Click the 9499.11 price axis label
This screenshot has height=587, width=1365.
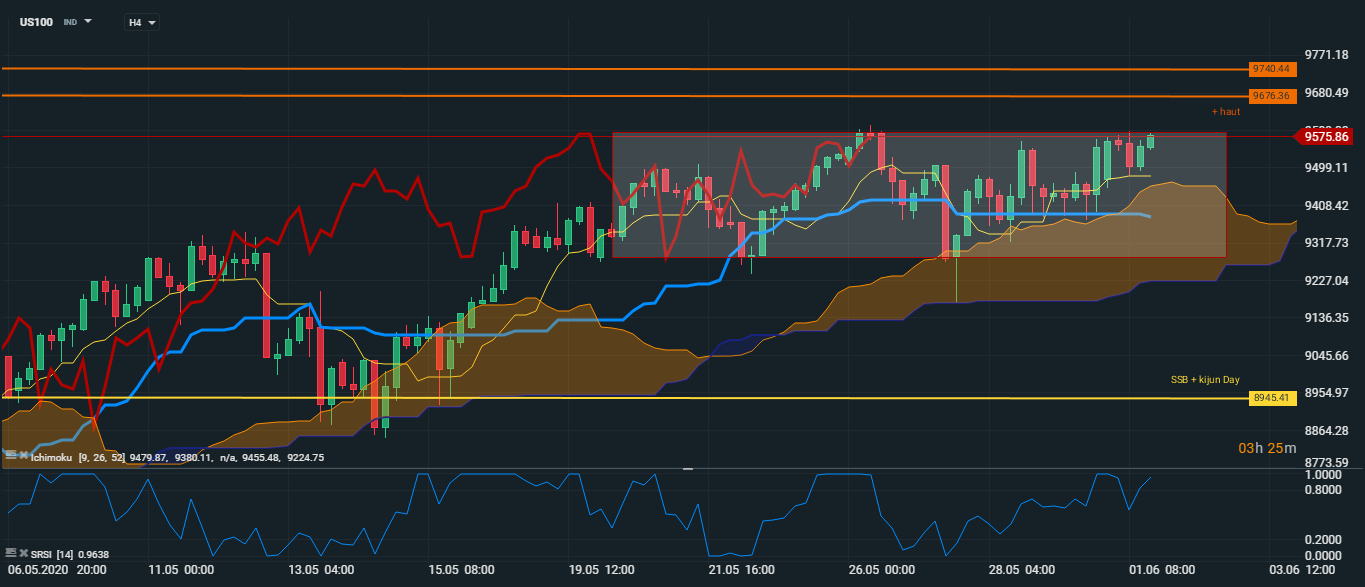pos(1327,168)
